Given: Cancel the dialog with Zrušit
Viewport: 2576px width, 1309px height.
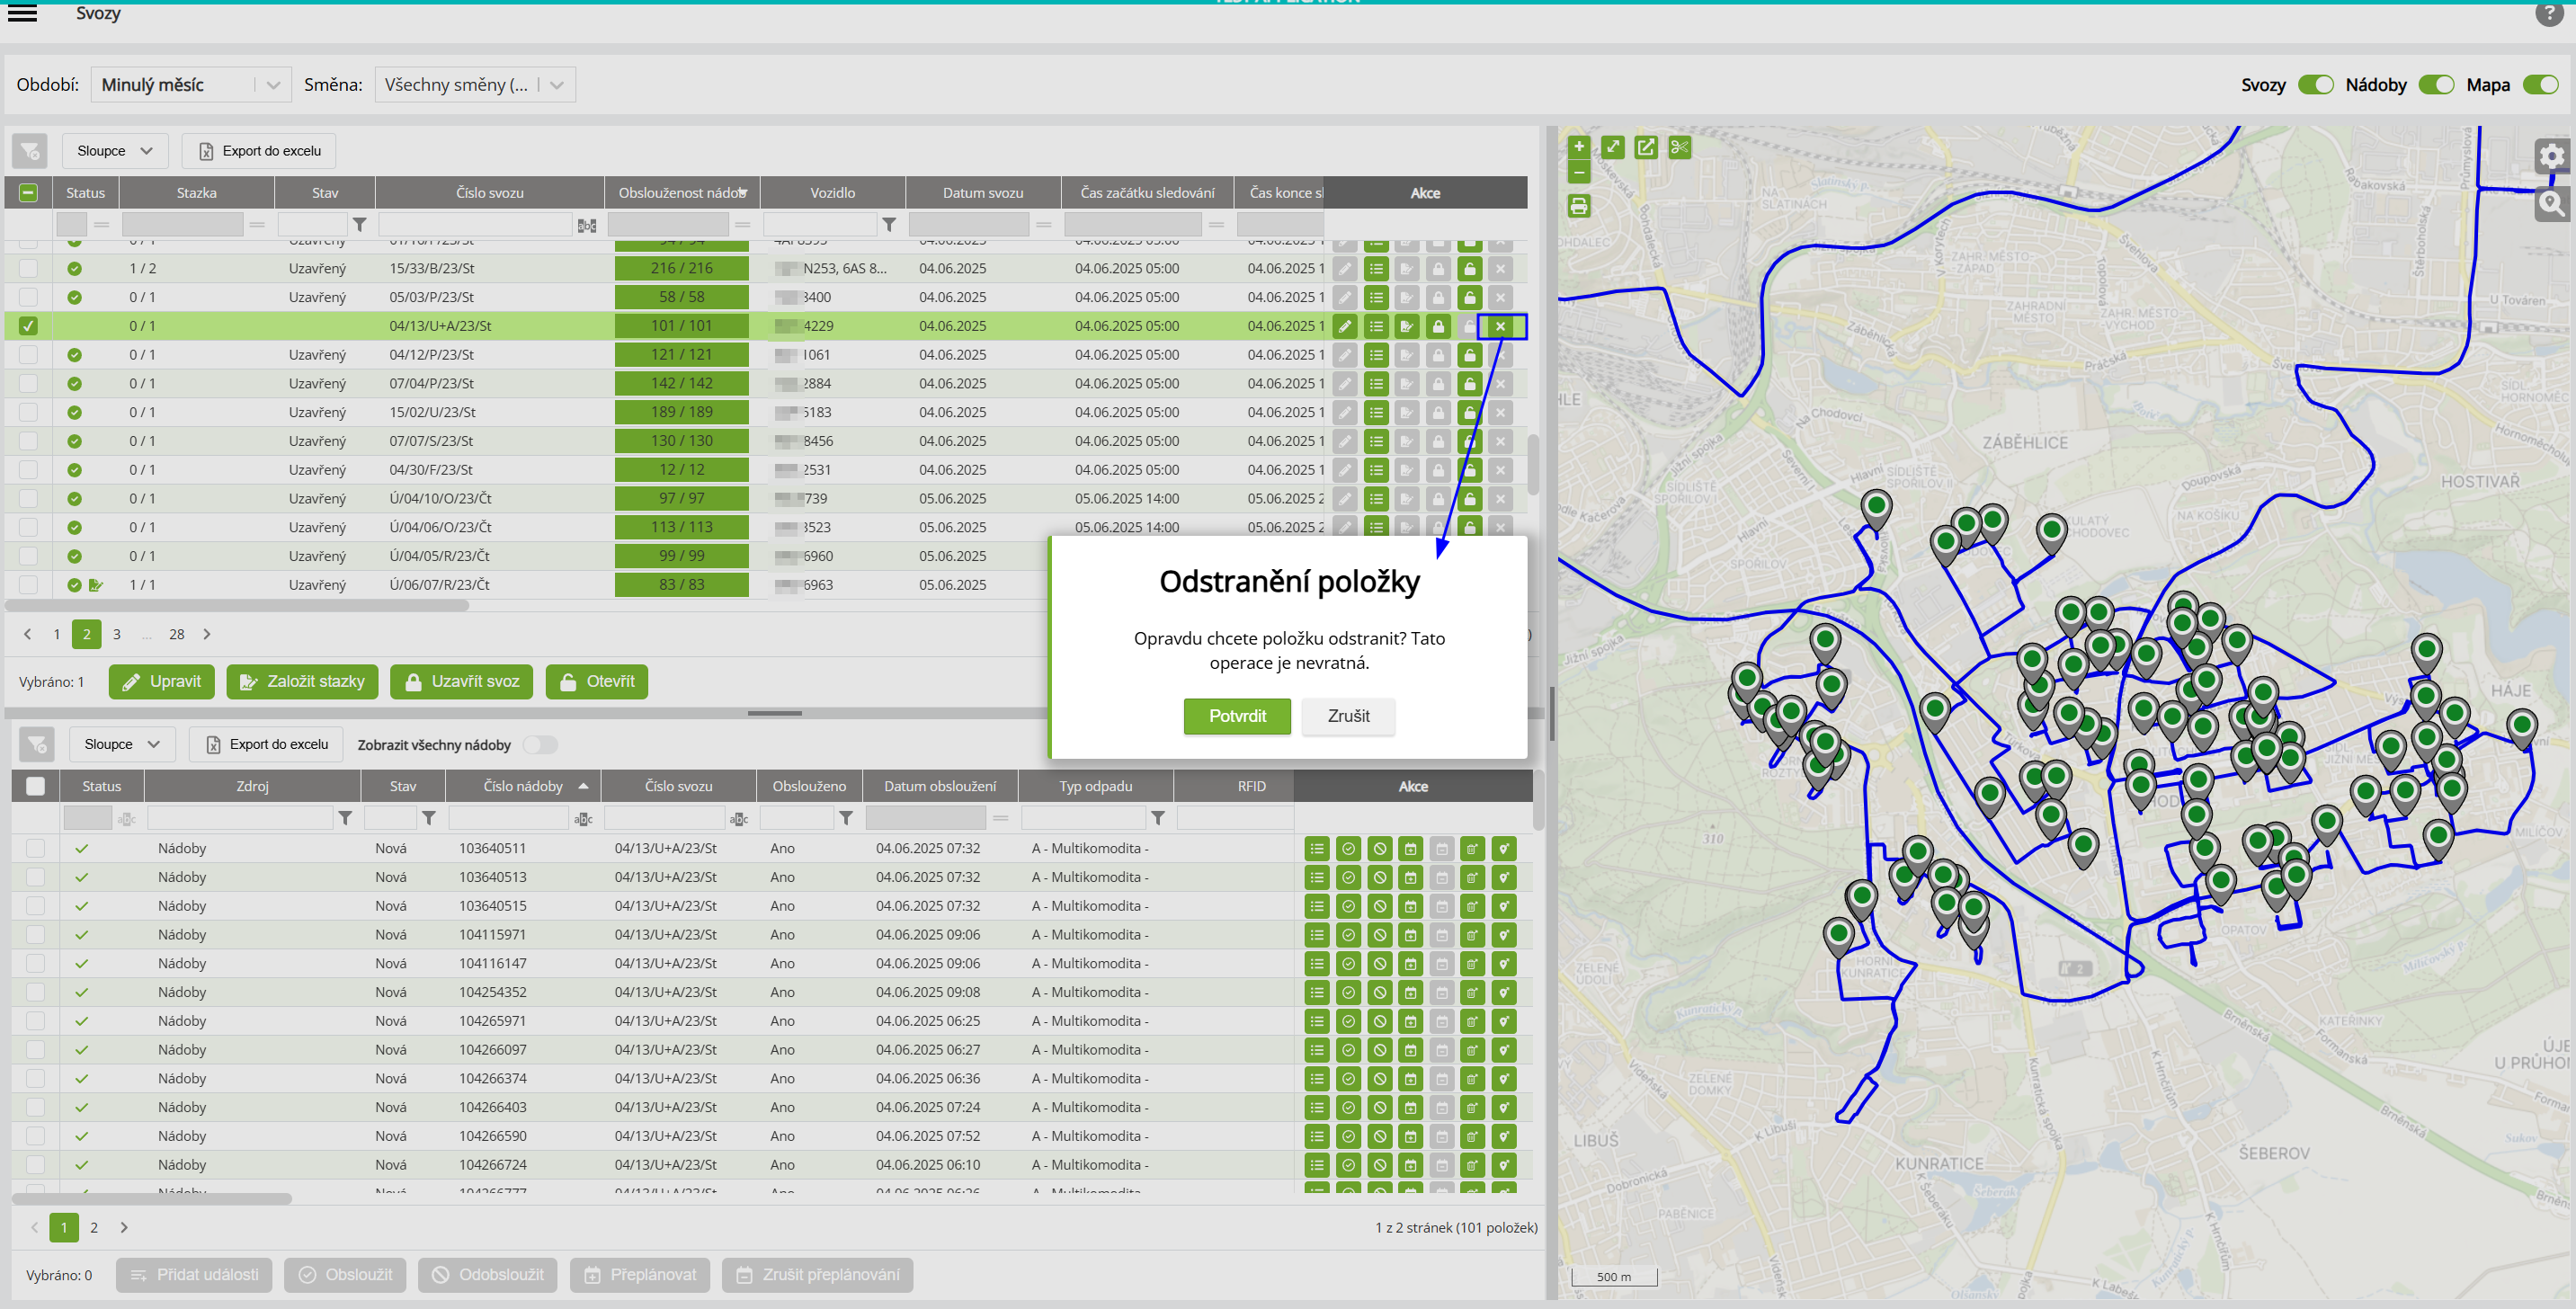Looking at the screenshot, I should [x=1347, y=716].
